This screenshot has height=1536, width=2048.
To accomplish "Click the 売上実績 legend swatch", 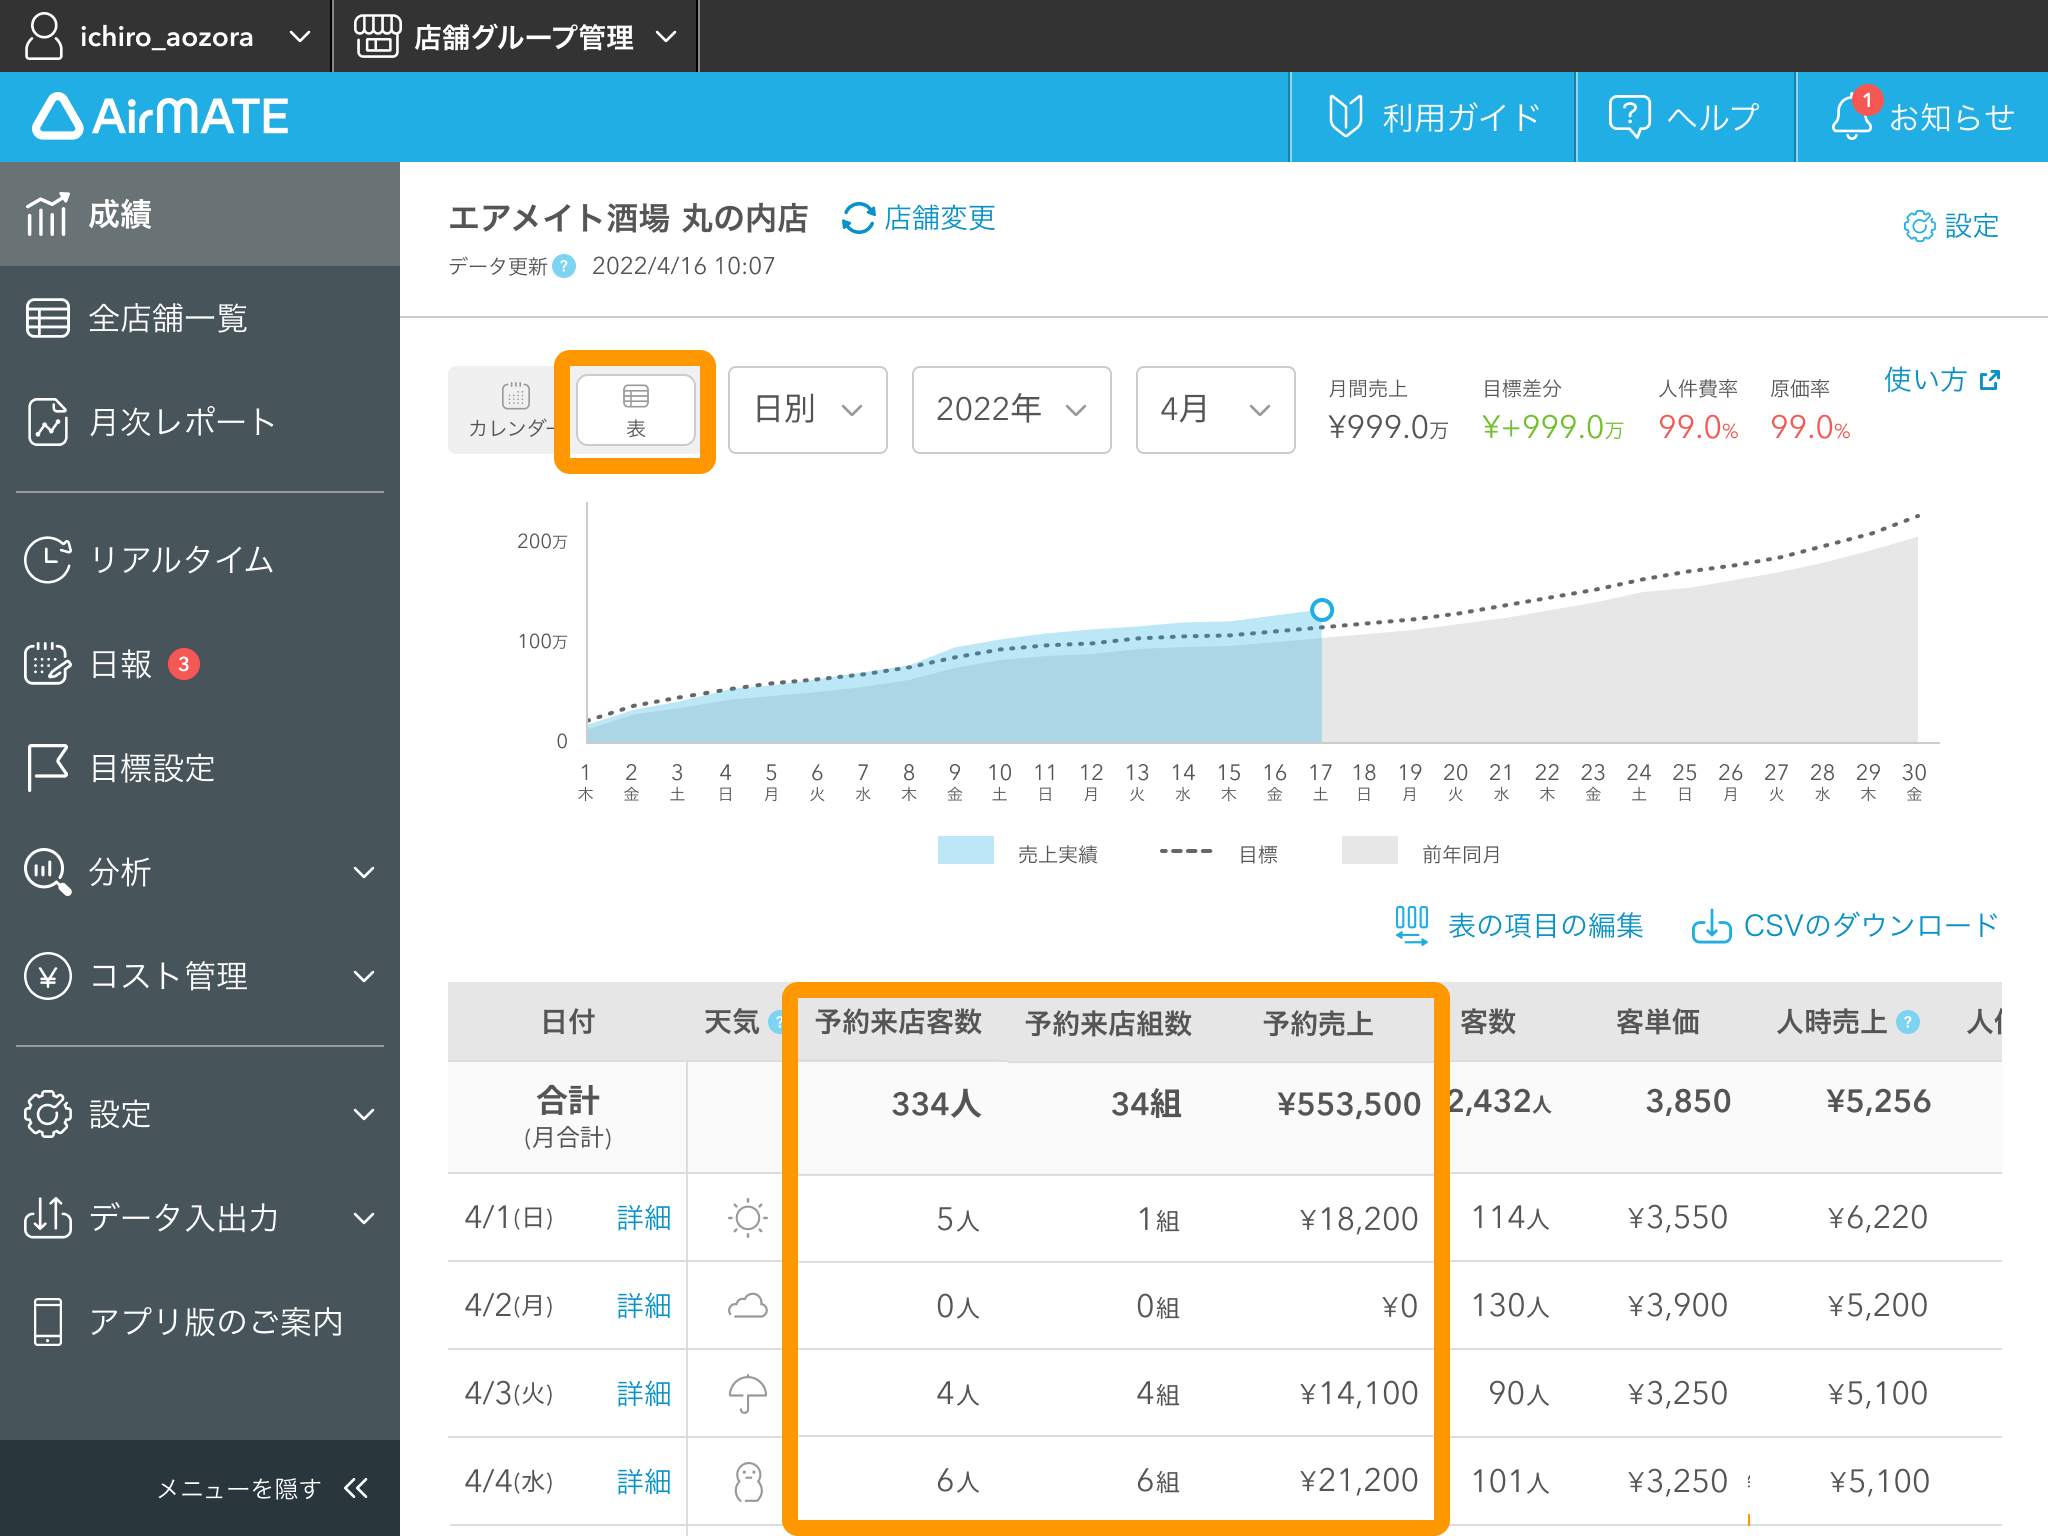I will pyautogui.click(x=966, y=850).
